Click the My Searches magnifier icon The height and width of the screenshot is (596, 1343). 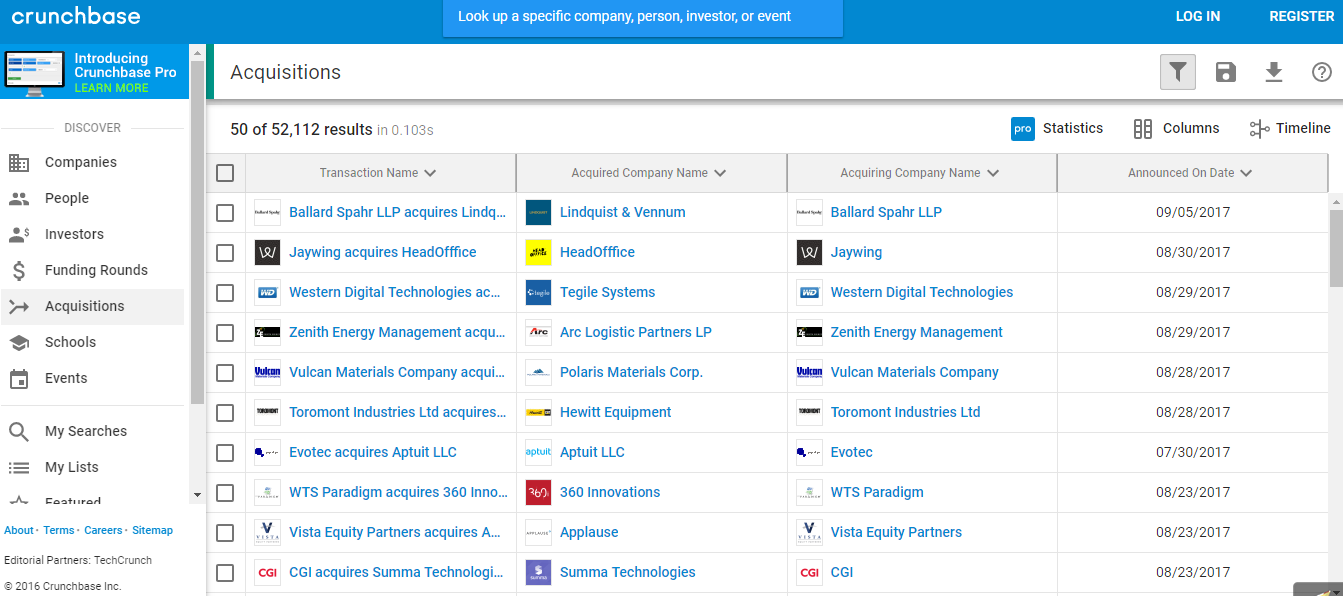19,431
